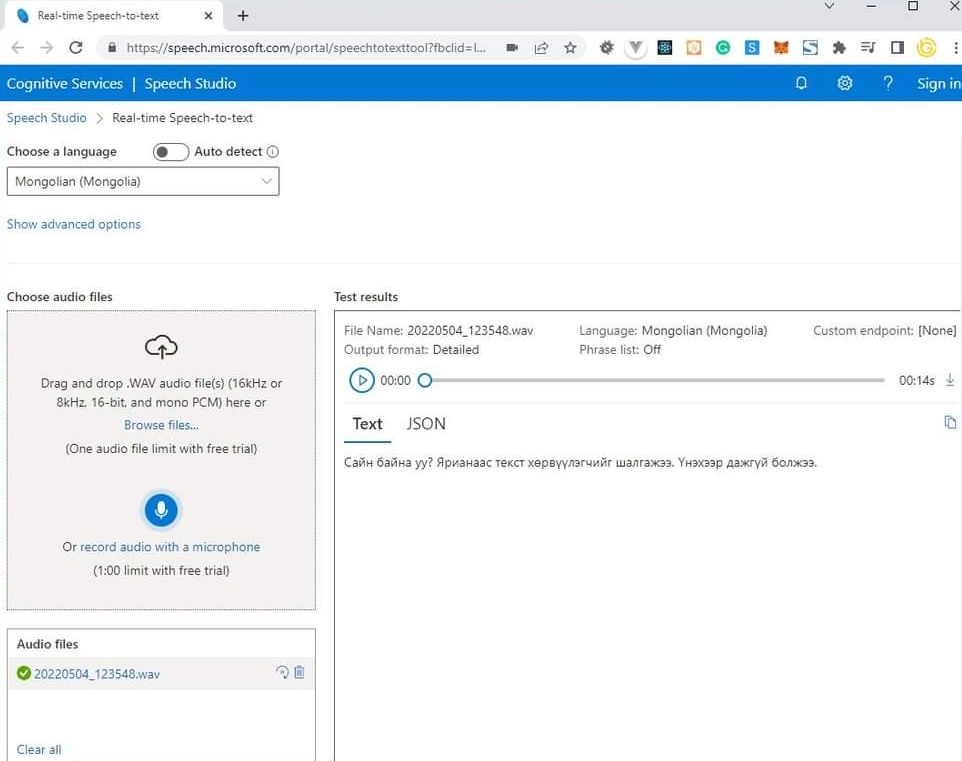Expand the browser profile chevron at top right
Image resolution: width=962 pixels, height=761 pixels.
click(829, 7)
